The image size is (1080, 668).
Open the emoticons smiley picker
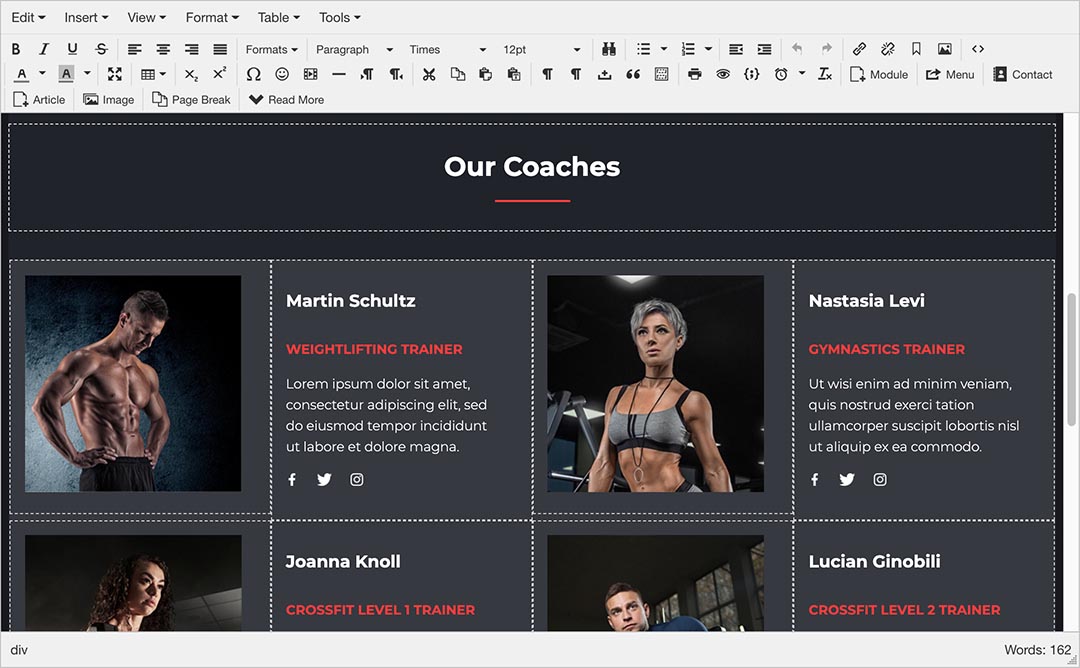(x=282, y=74)
